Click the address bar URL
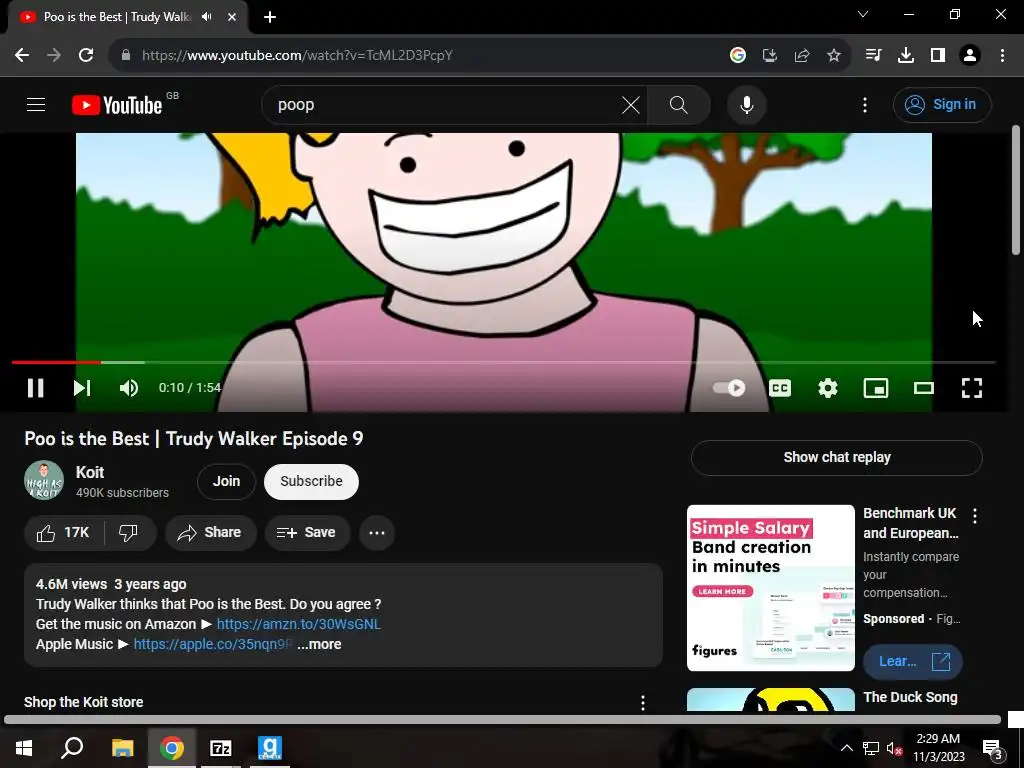1024x768 pixels. 297,56
